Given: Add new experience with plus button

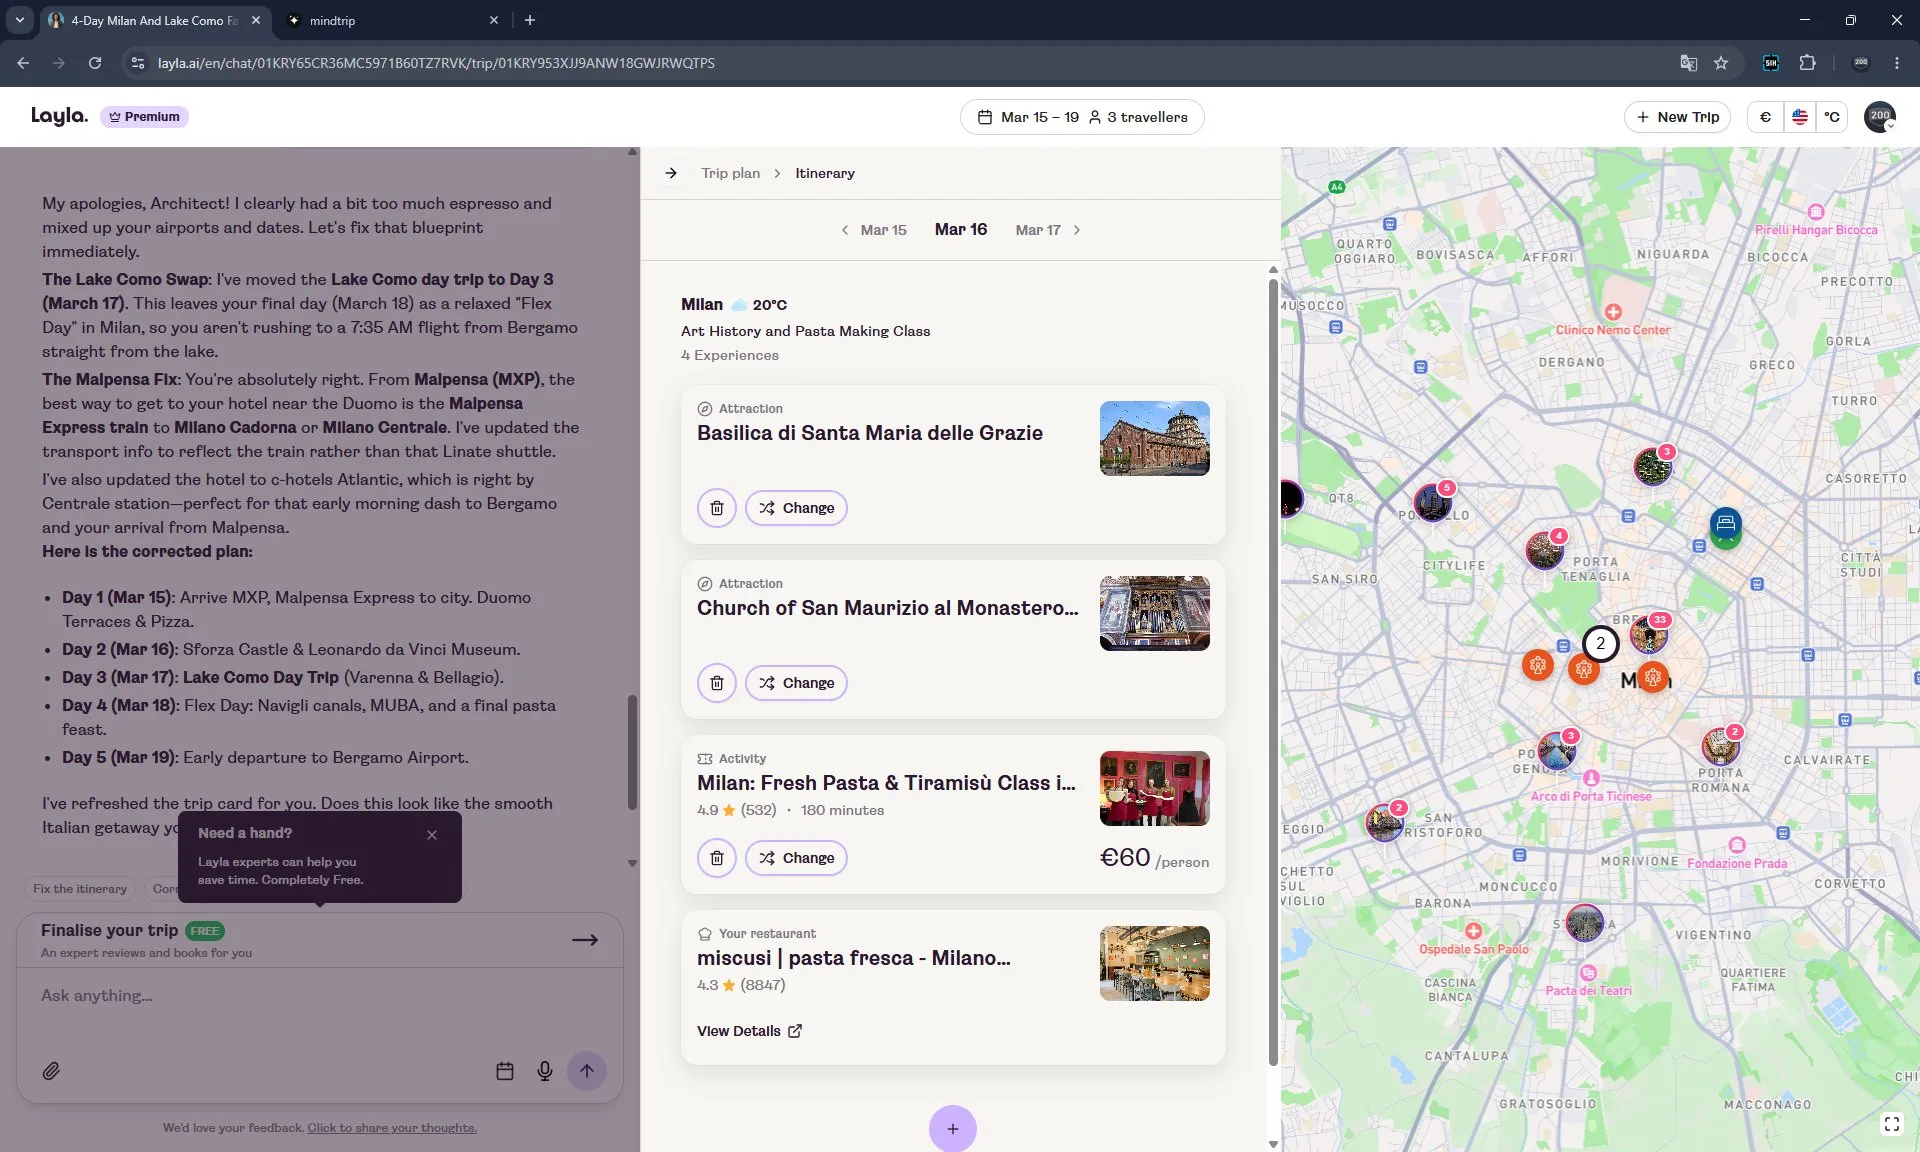Looking at the screenshot, I should coord(952,1128).
